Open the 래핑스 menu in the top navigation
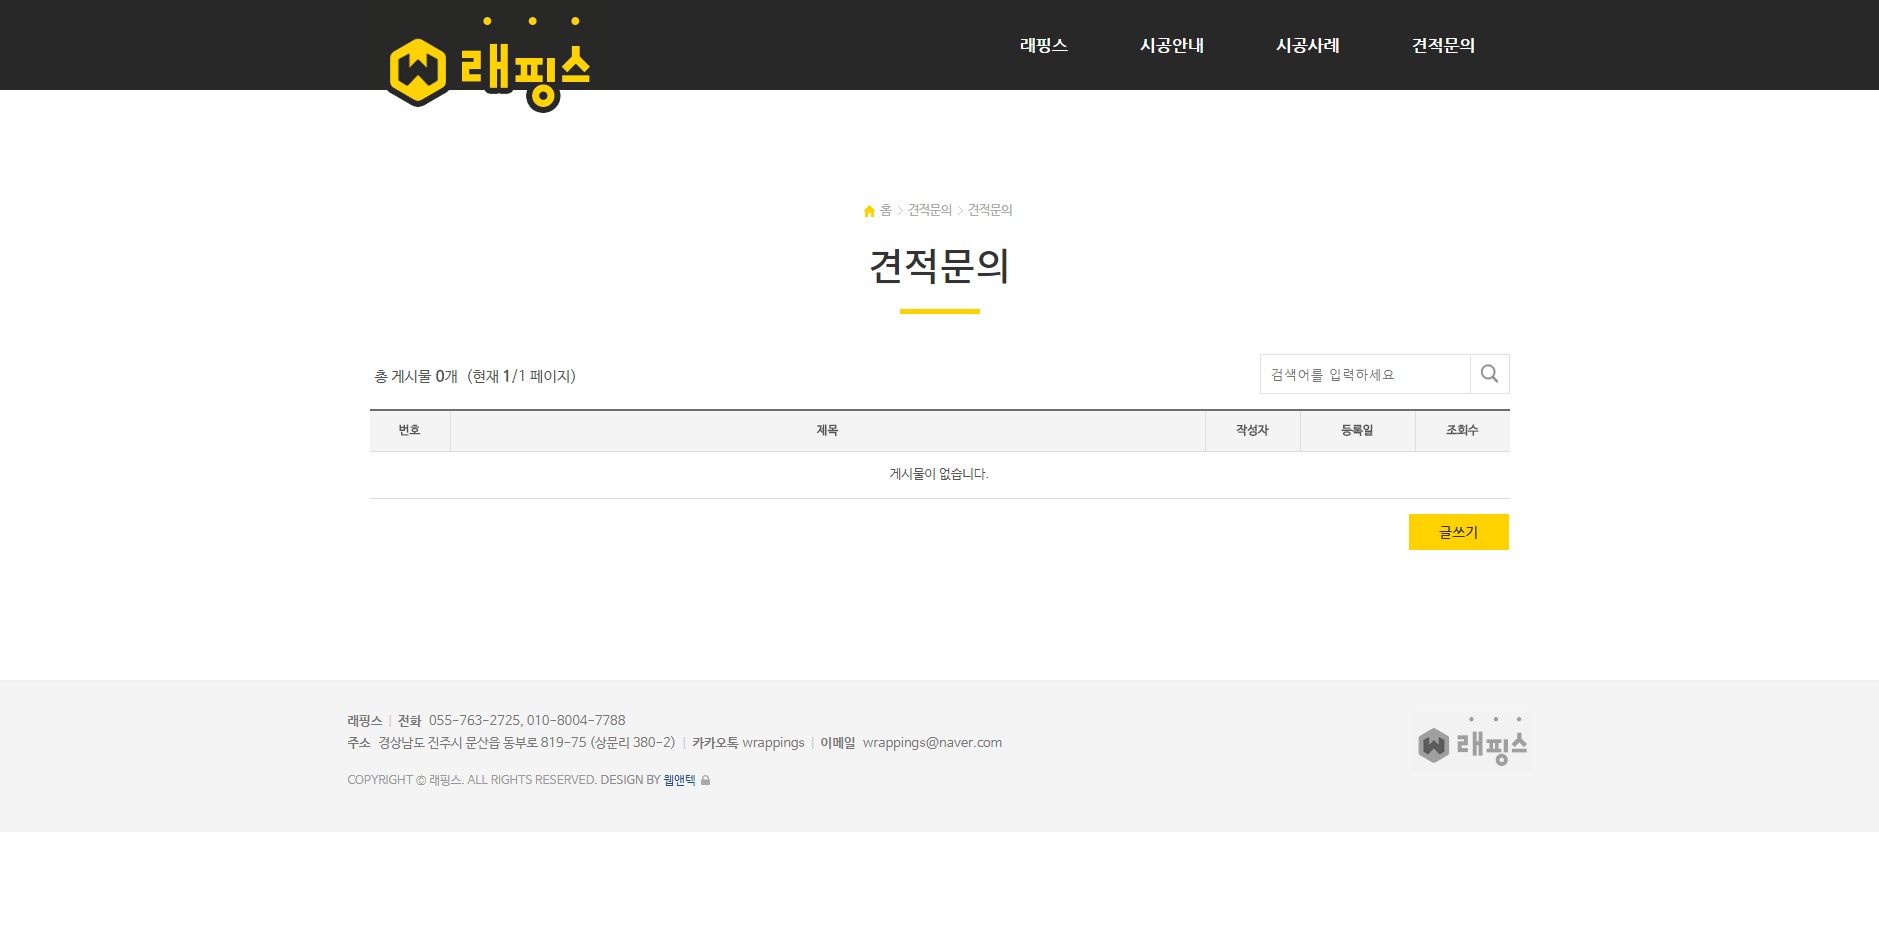The image size is (1879, 935). tap(1043, 45)
